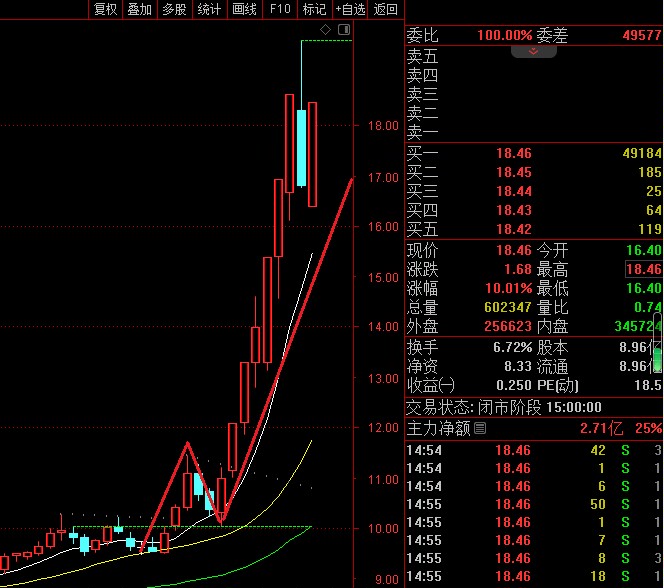Click the 换手 value 6.72%
The height and width of the screenshot is (588, 664).
[512, 348]
